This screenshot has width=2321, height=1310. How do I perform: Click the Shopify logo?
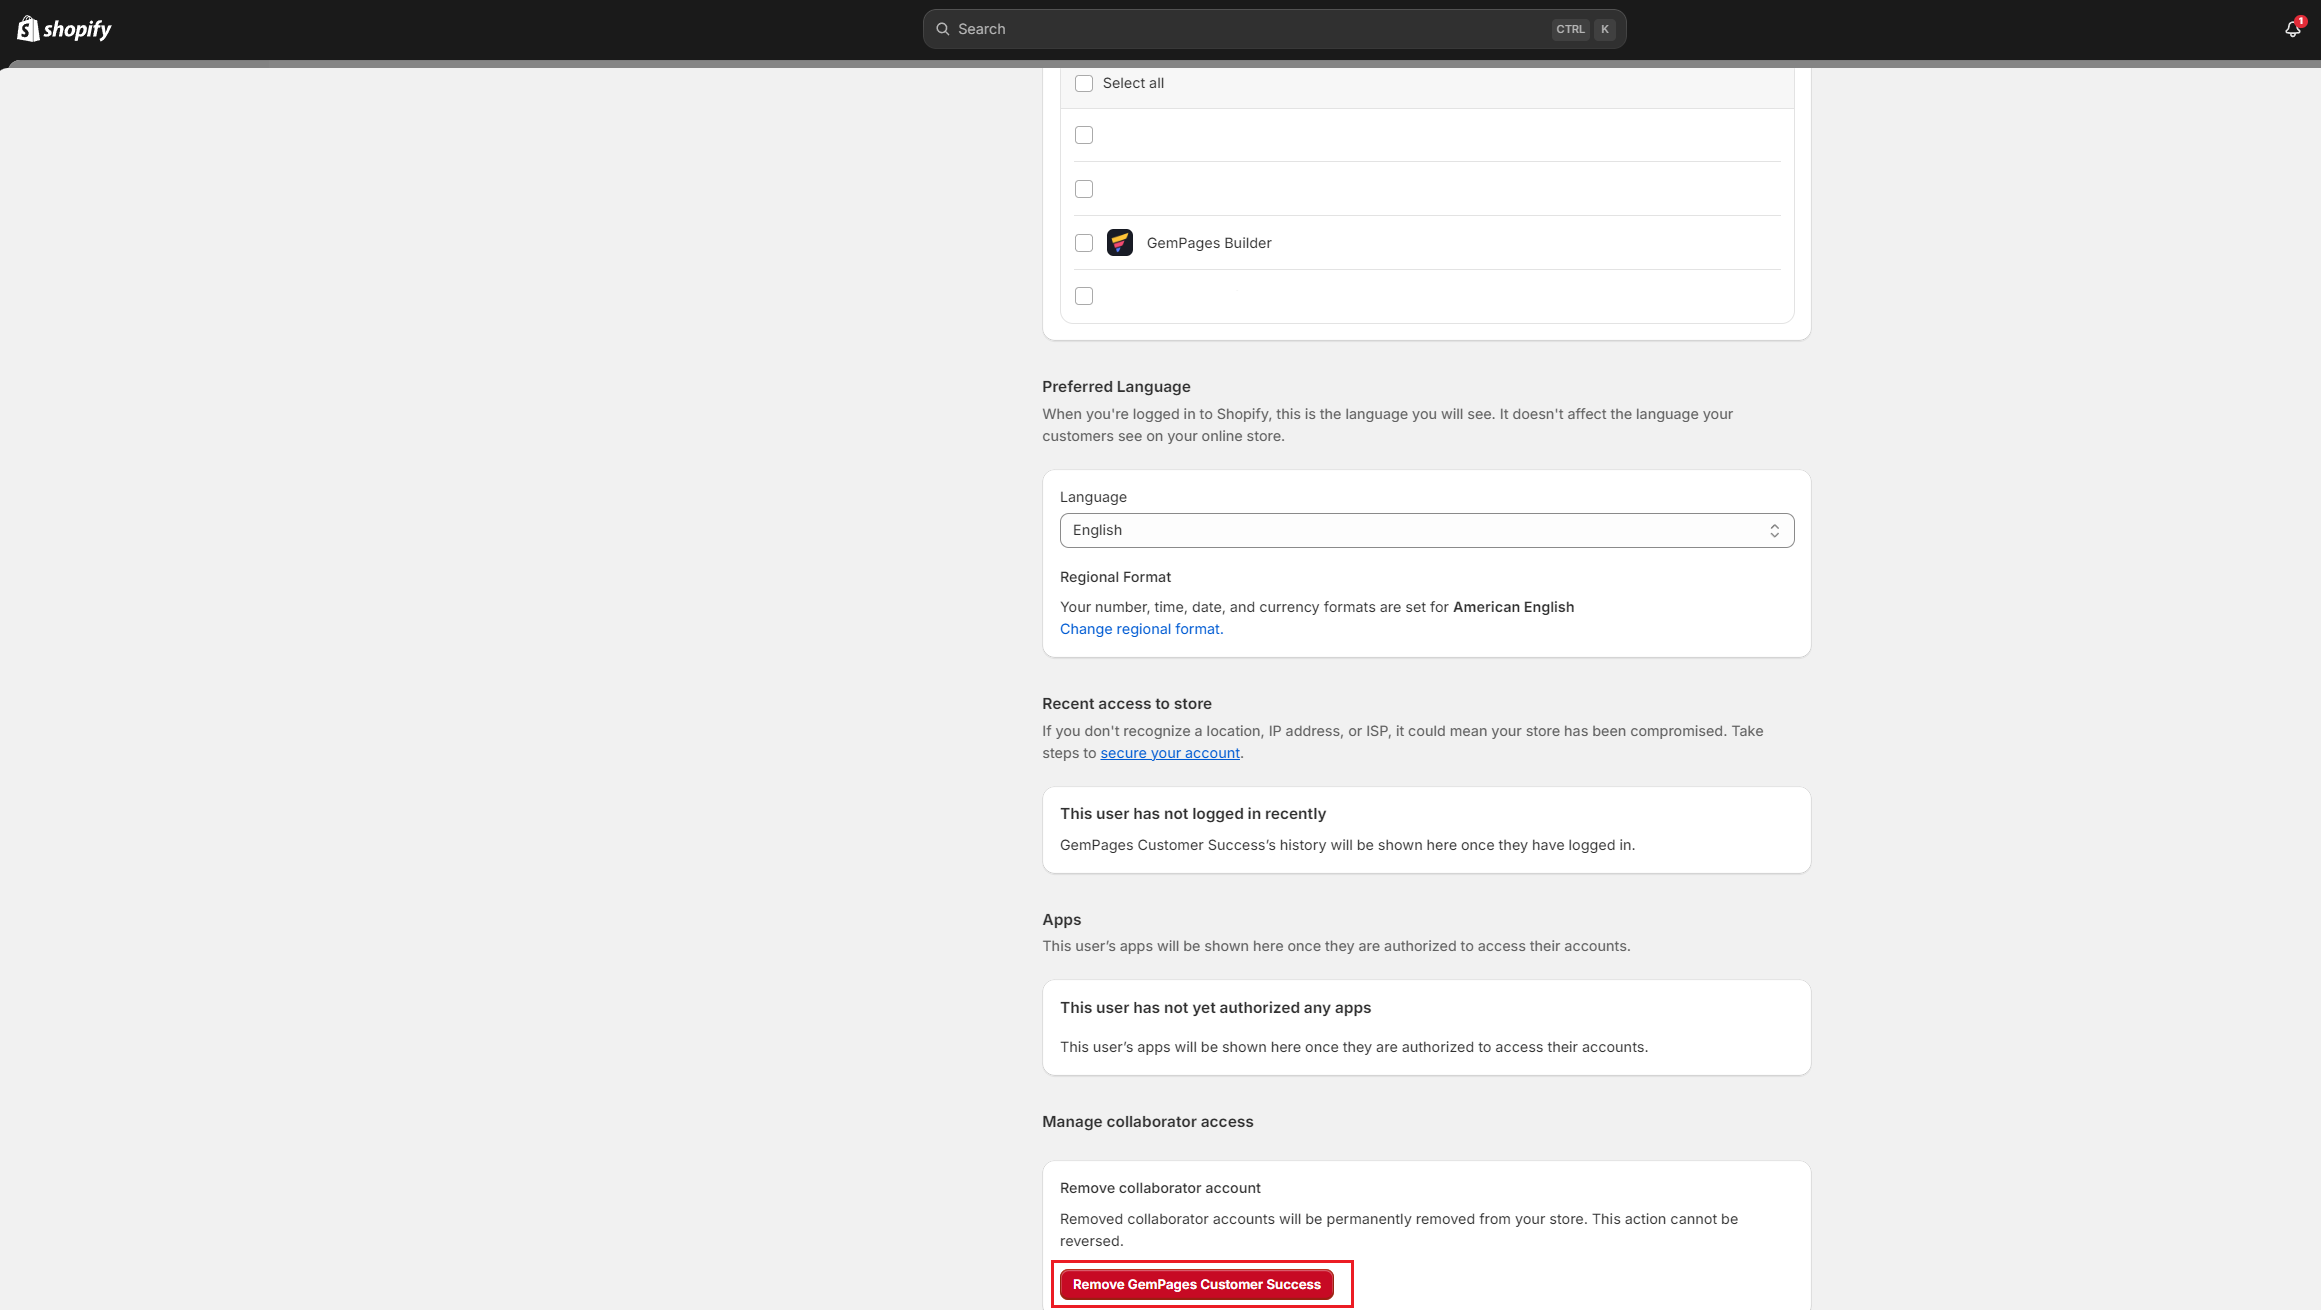[64, 29]
